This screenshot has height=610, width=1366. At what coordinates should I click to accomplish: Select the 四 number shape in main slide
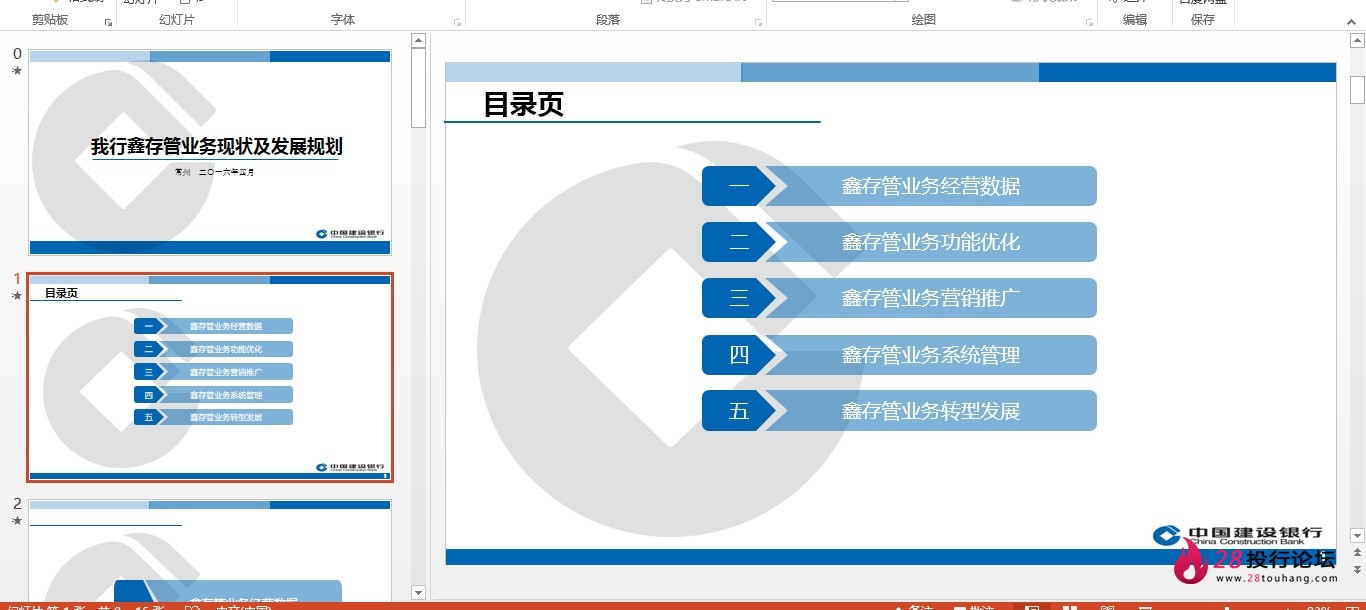pos(739,355)
